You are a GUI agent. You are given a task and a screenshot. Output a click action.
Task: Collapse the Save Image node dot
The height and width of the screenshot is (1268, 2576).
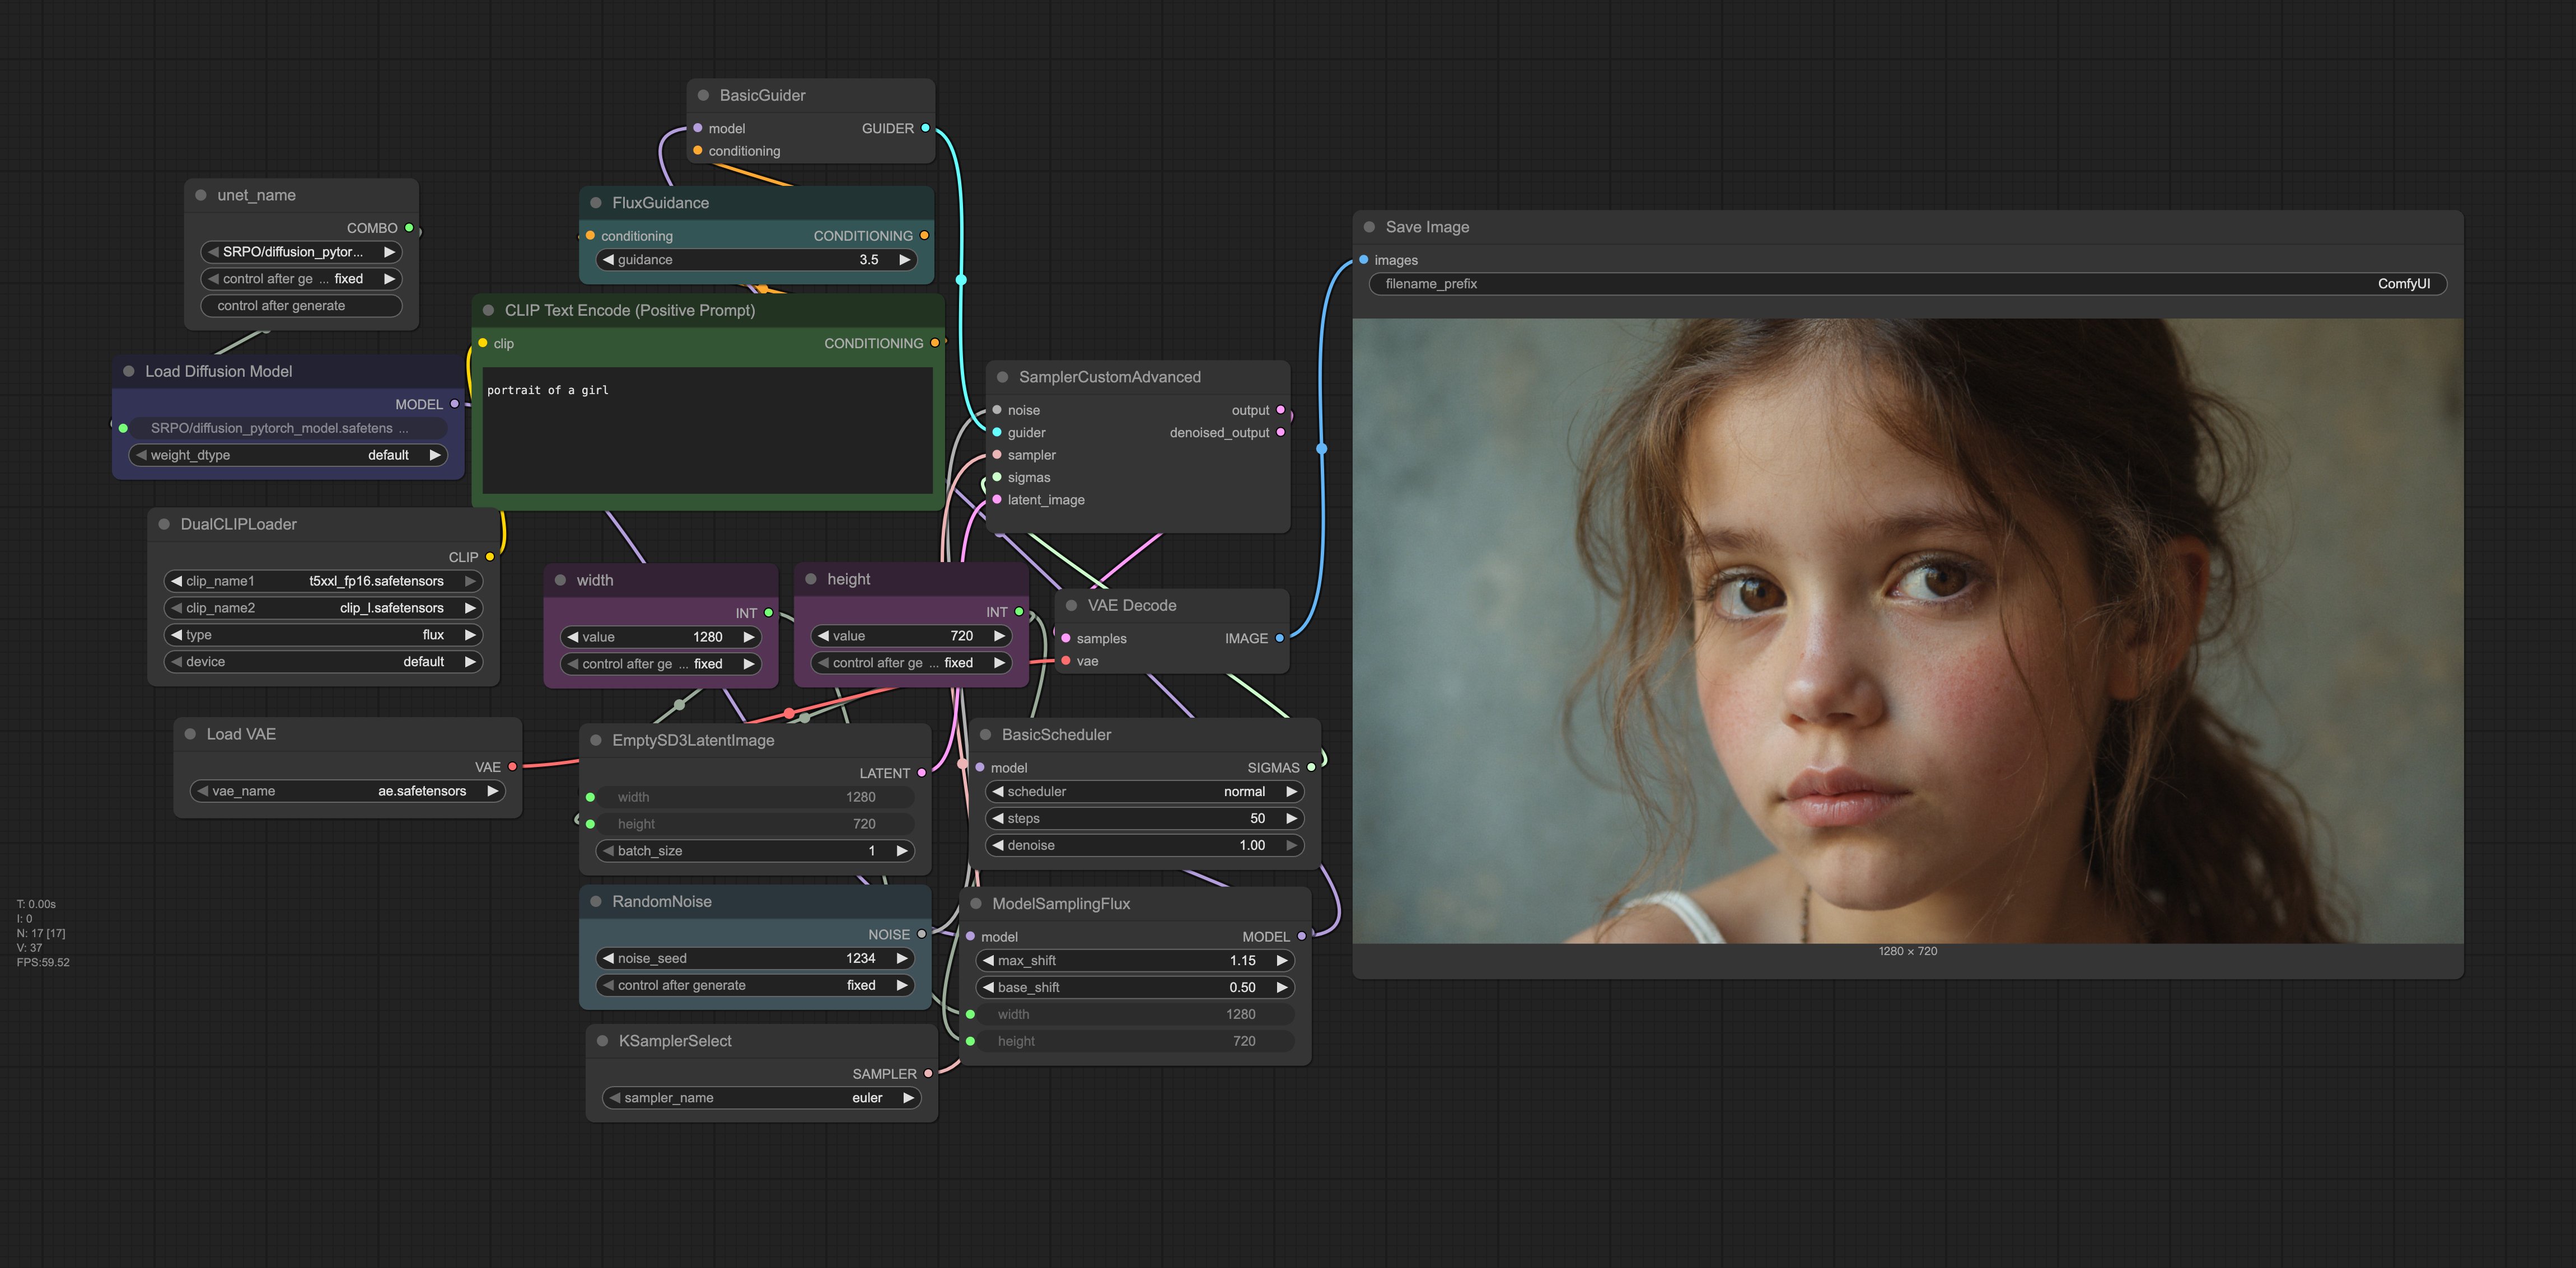coord(1369,227)
